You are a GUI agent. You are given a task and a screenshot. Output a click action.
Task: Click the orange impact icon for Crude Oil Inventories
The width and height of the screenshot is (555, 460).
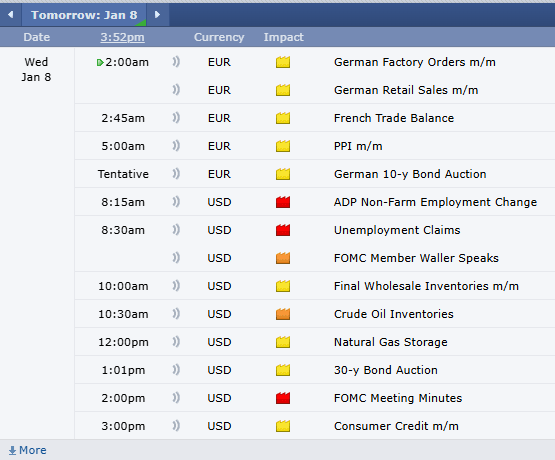click(x=283, y=314)
